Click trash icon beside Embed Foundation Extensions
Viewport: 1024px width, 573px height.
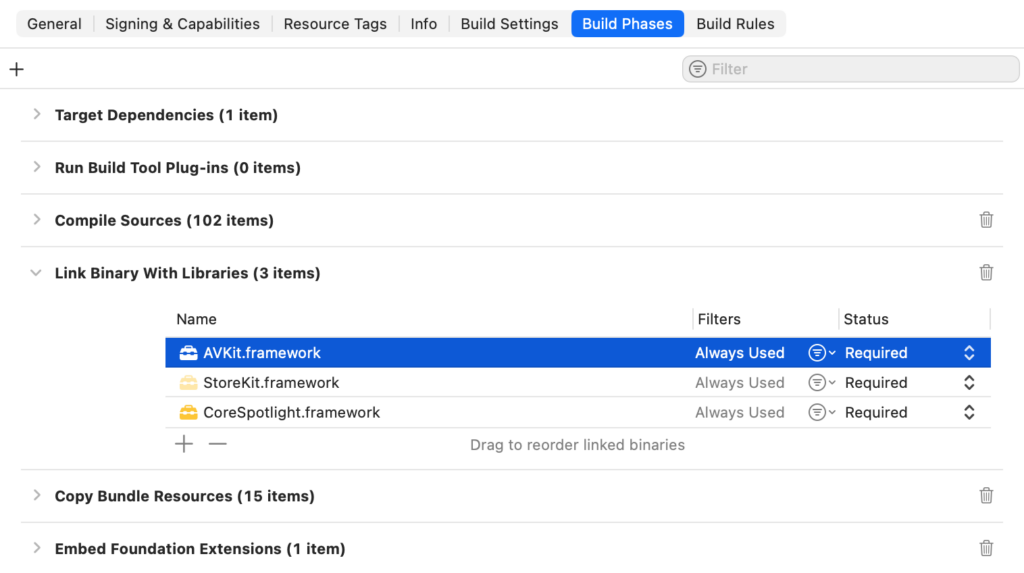986,548
